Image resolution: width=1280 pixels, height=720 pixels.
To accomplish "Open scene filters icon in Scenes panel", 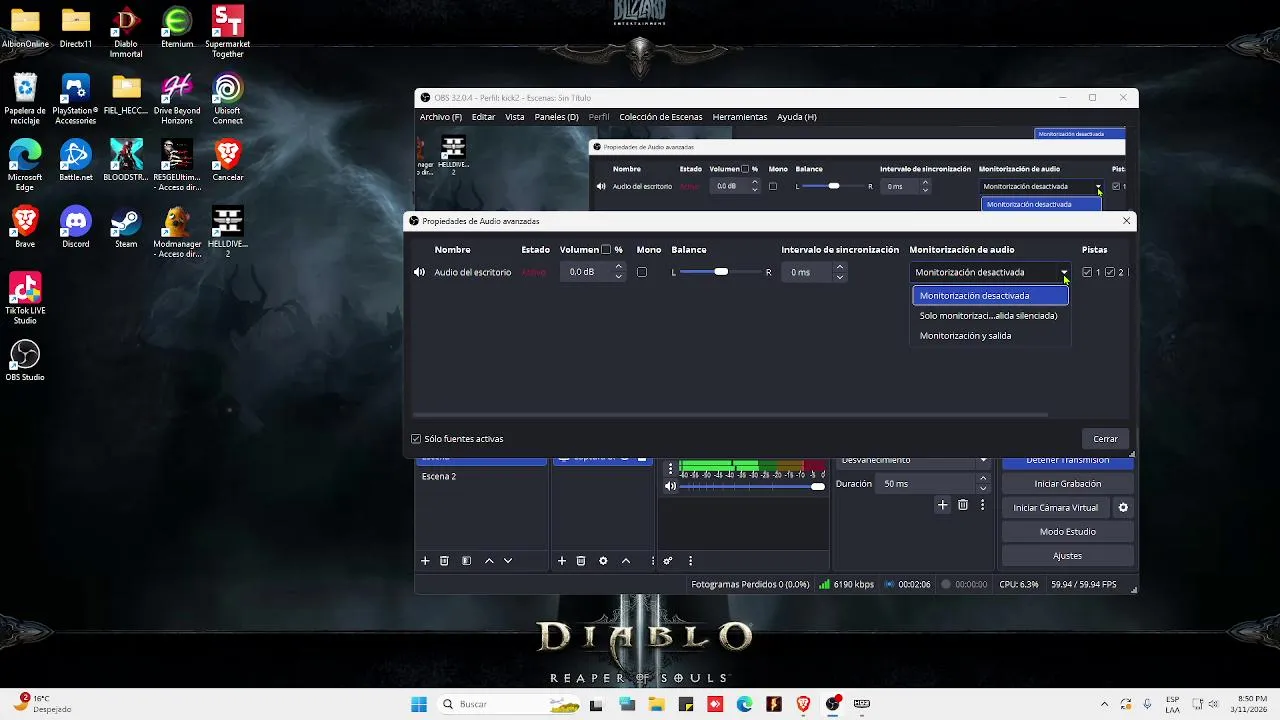I will [466, 561].
